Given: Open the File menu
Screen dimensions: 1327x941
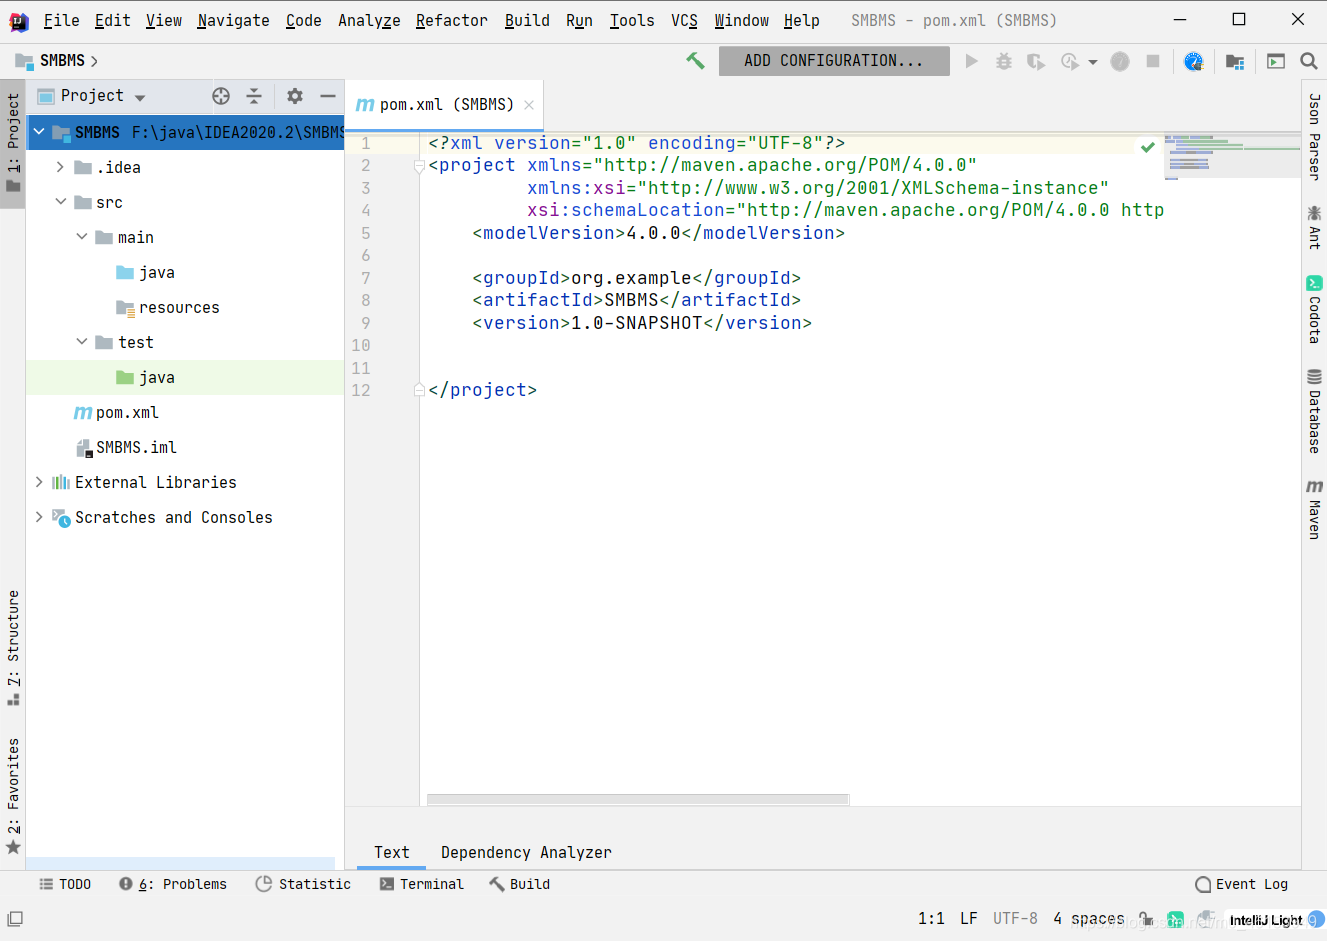Looking at the screenshot, I should [61, 20].
